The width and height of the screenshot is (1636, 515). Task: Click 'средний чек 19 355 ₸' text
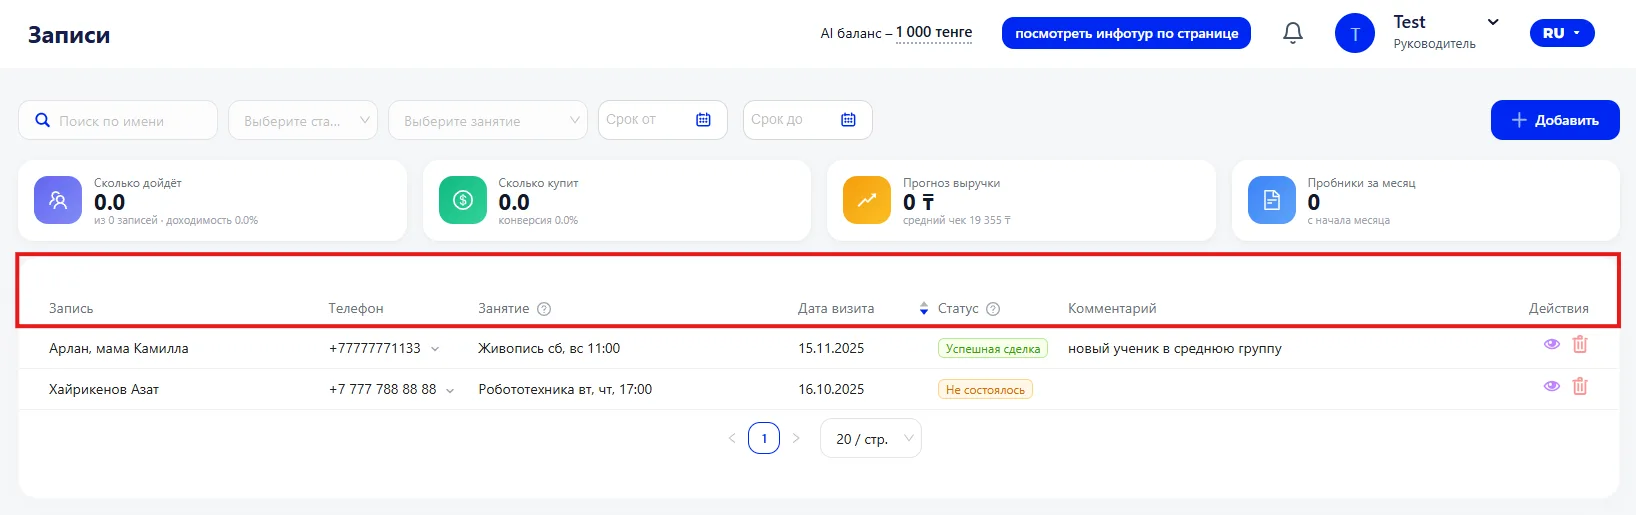957,220
